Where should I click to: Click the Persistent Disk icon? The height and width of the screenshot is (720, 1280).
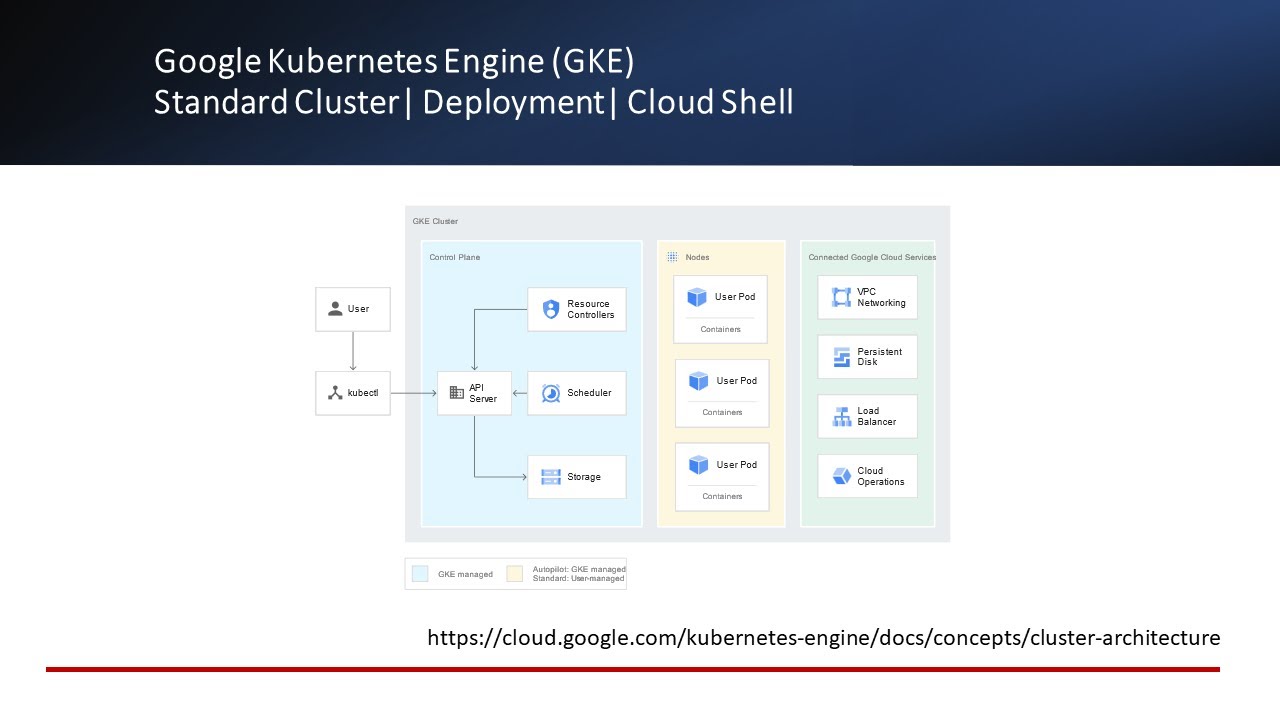841,357
